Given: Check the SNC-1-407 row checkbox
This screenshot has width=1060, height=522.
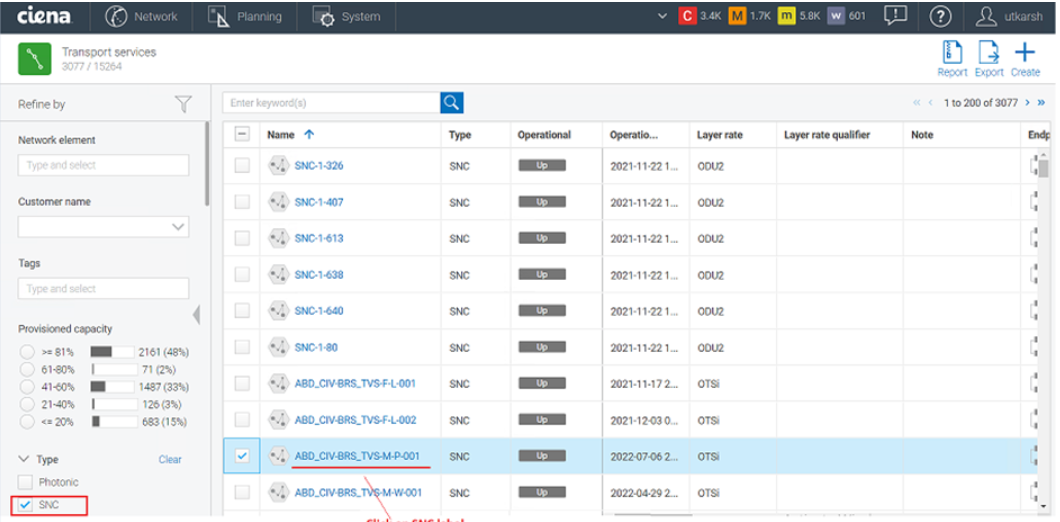Looking at the screenshot, I should 242,201.
